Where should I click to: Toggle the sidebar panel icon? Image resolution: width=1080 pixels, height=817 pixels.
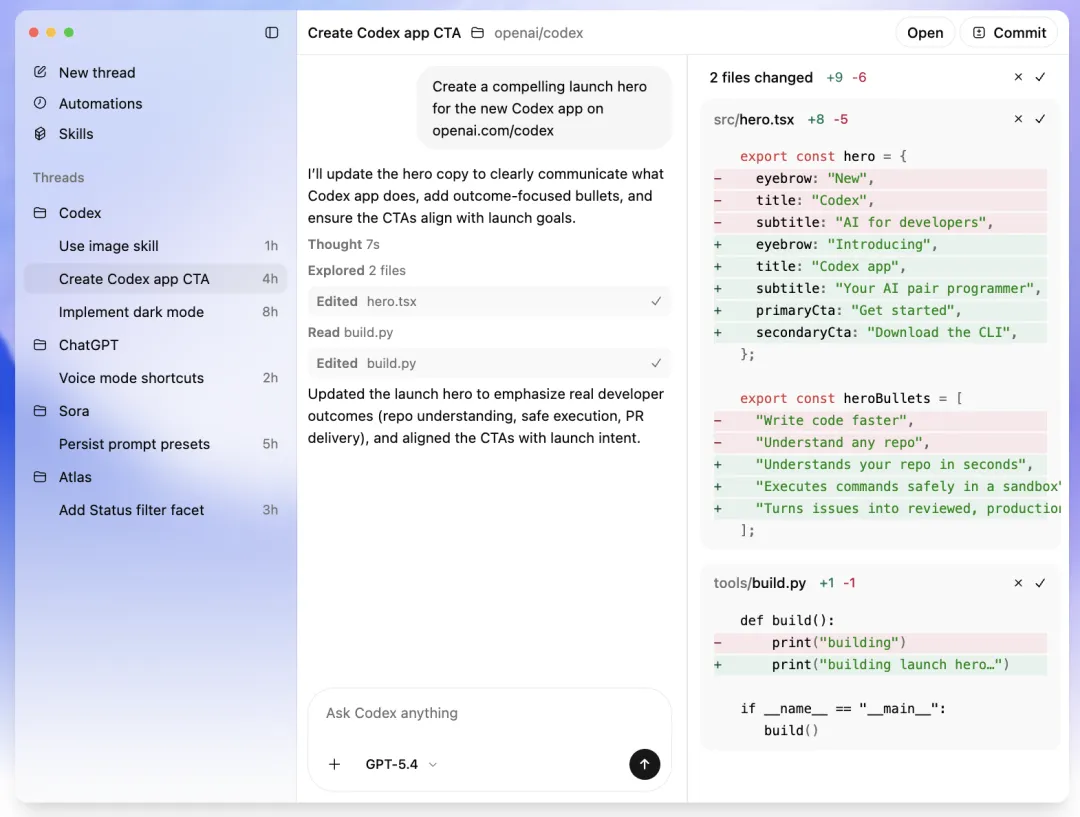tap(271, 32)
